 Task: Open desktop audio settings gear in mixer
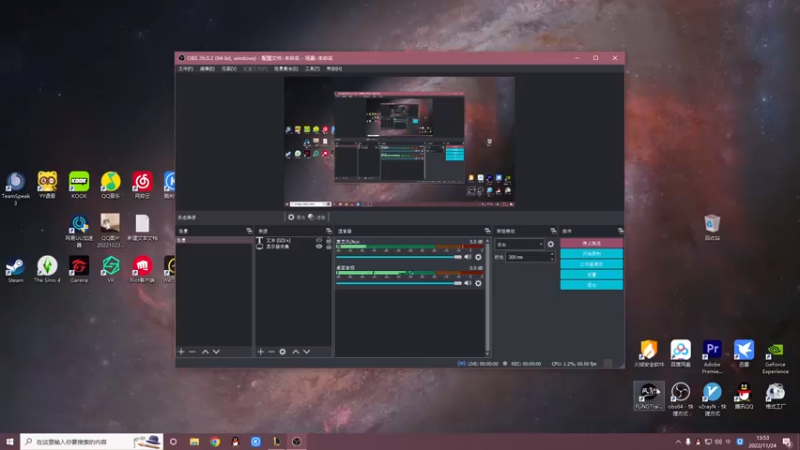point(479,283)
